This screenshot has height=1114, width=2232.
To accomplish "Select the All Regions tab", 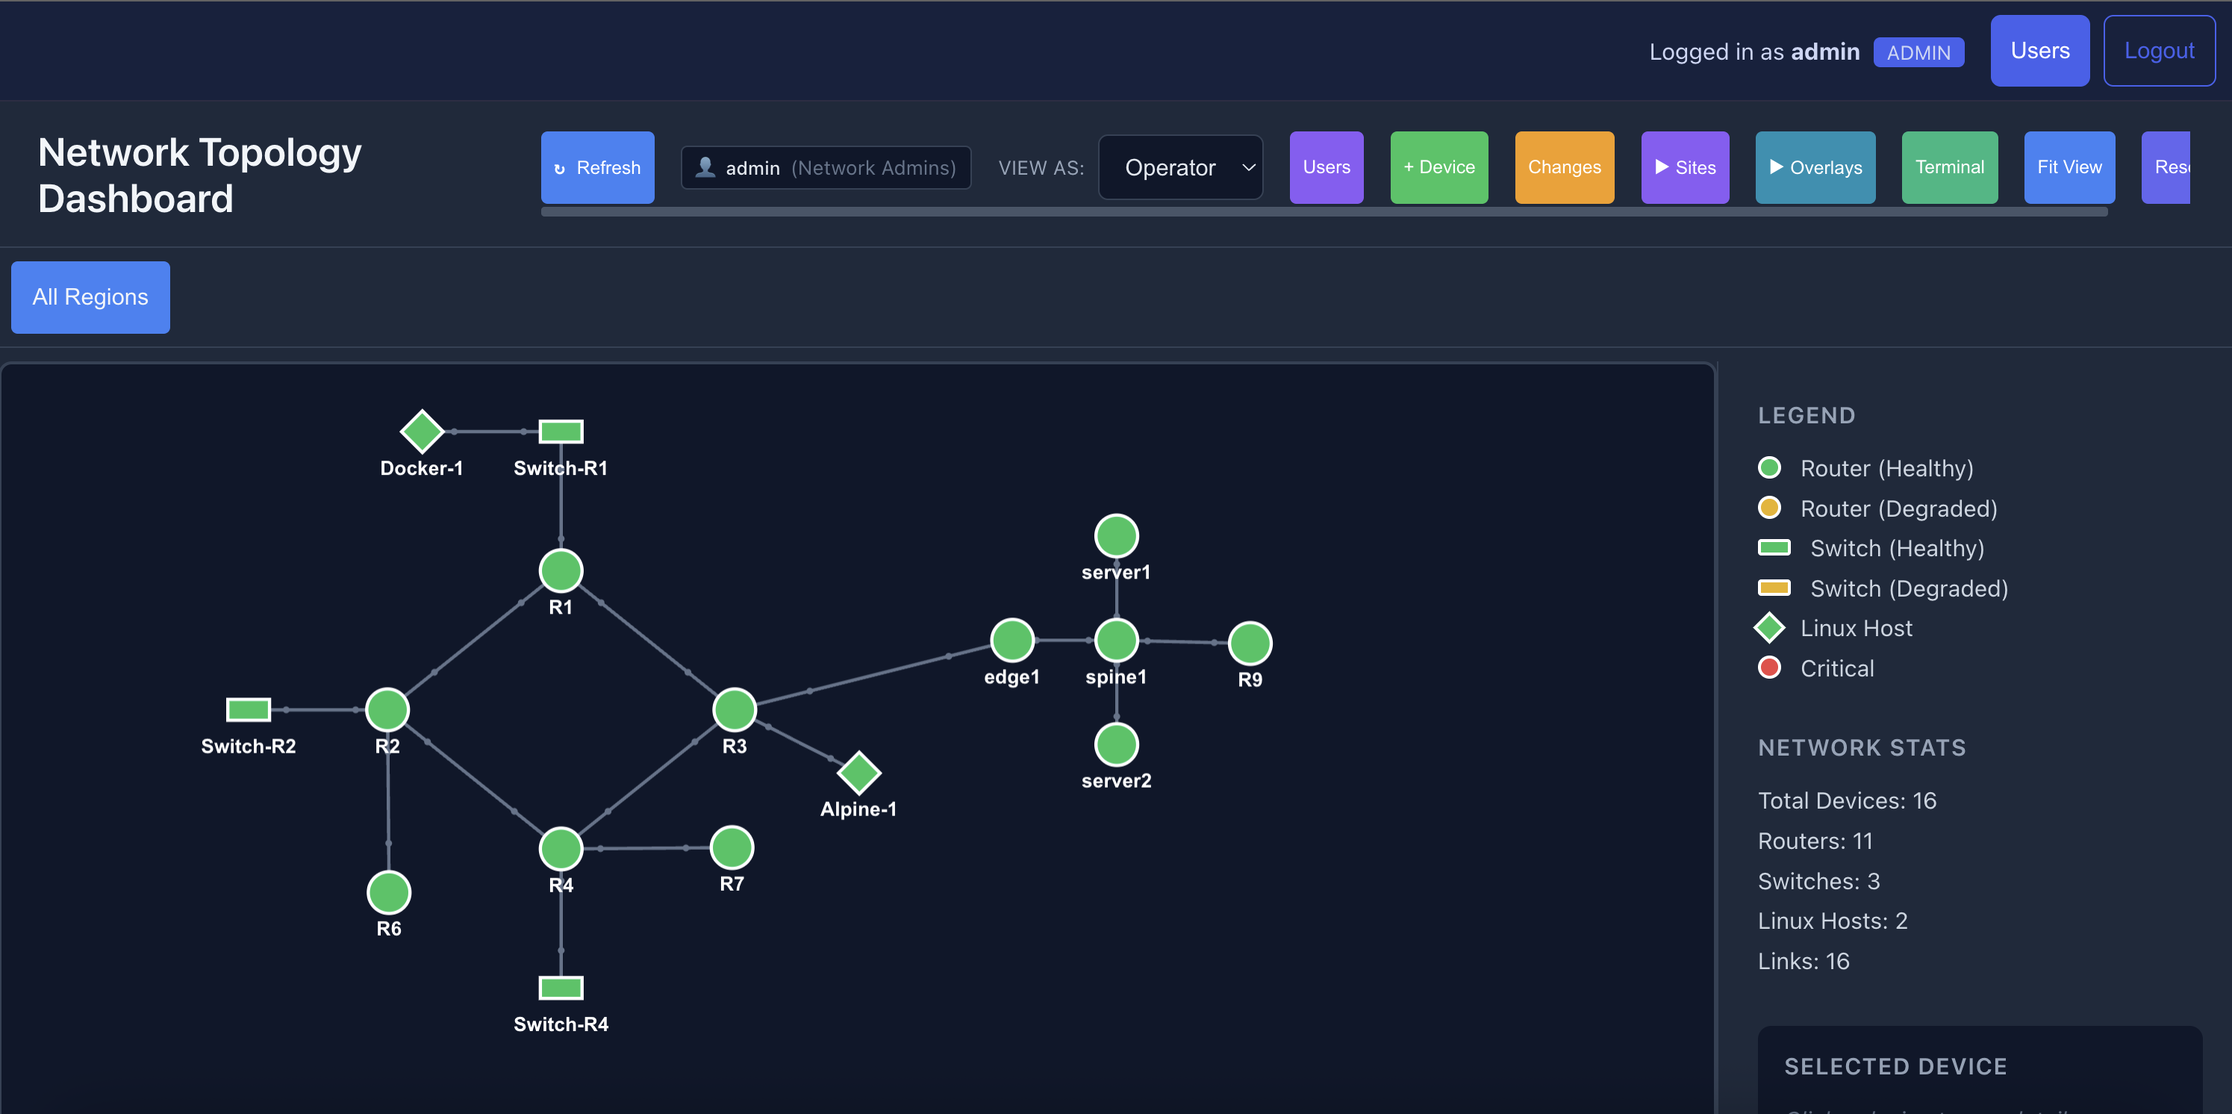I will pos(90,297).
